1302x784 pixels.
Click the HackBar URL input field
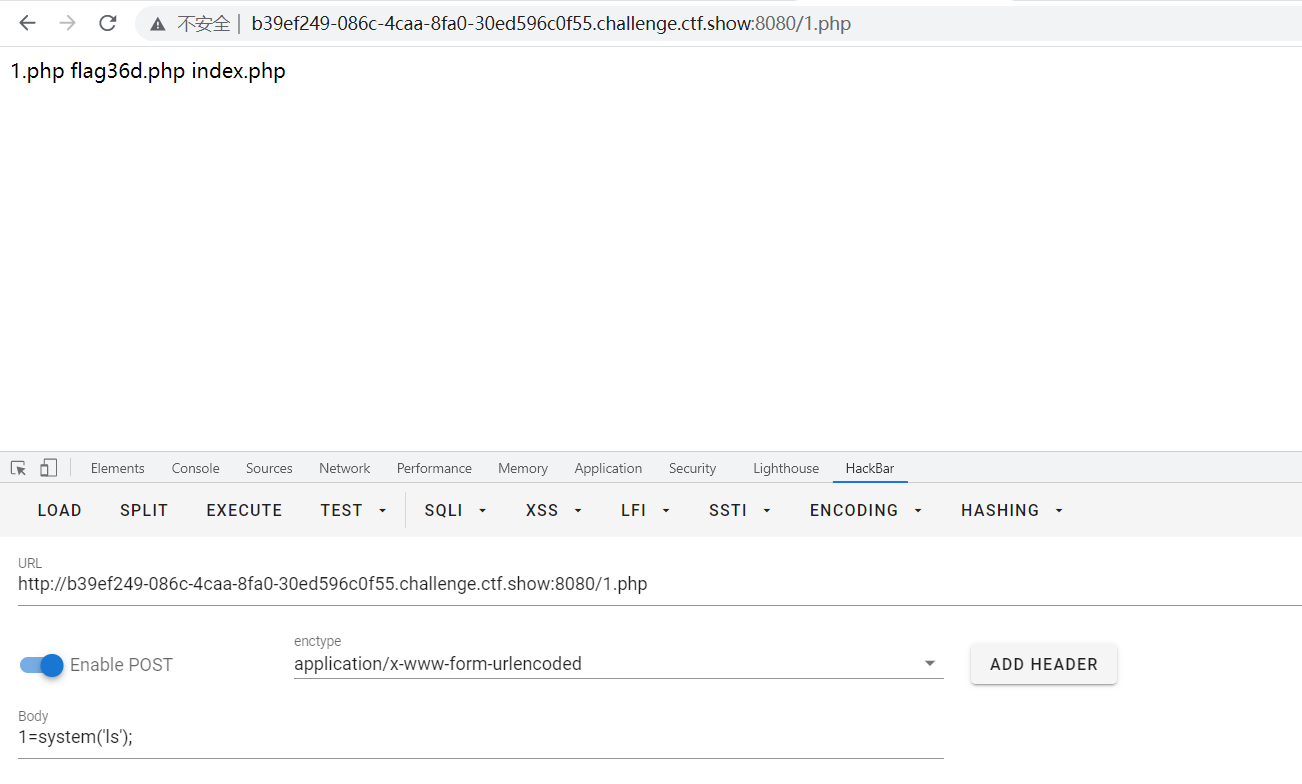coord(660,584)
